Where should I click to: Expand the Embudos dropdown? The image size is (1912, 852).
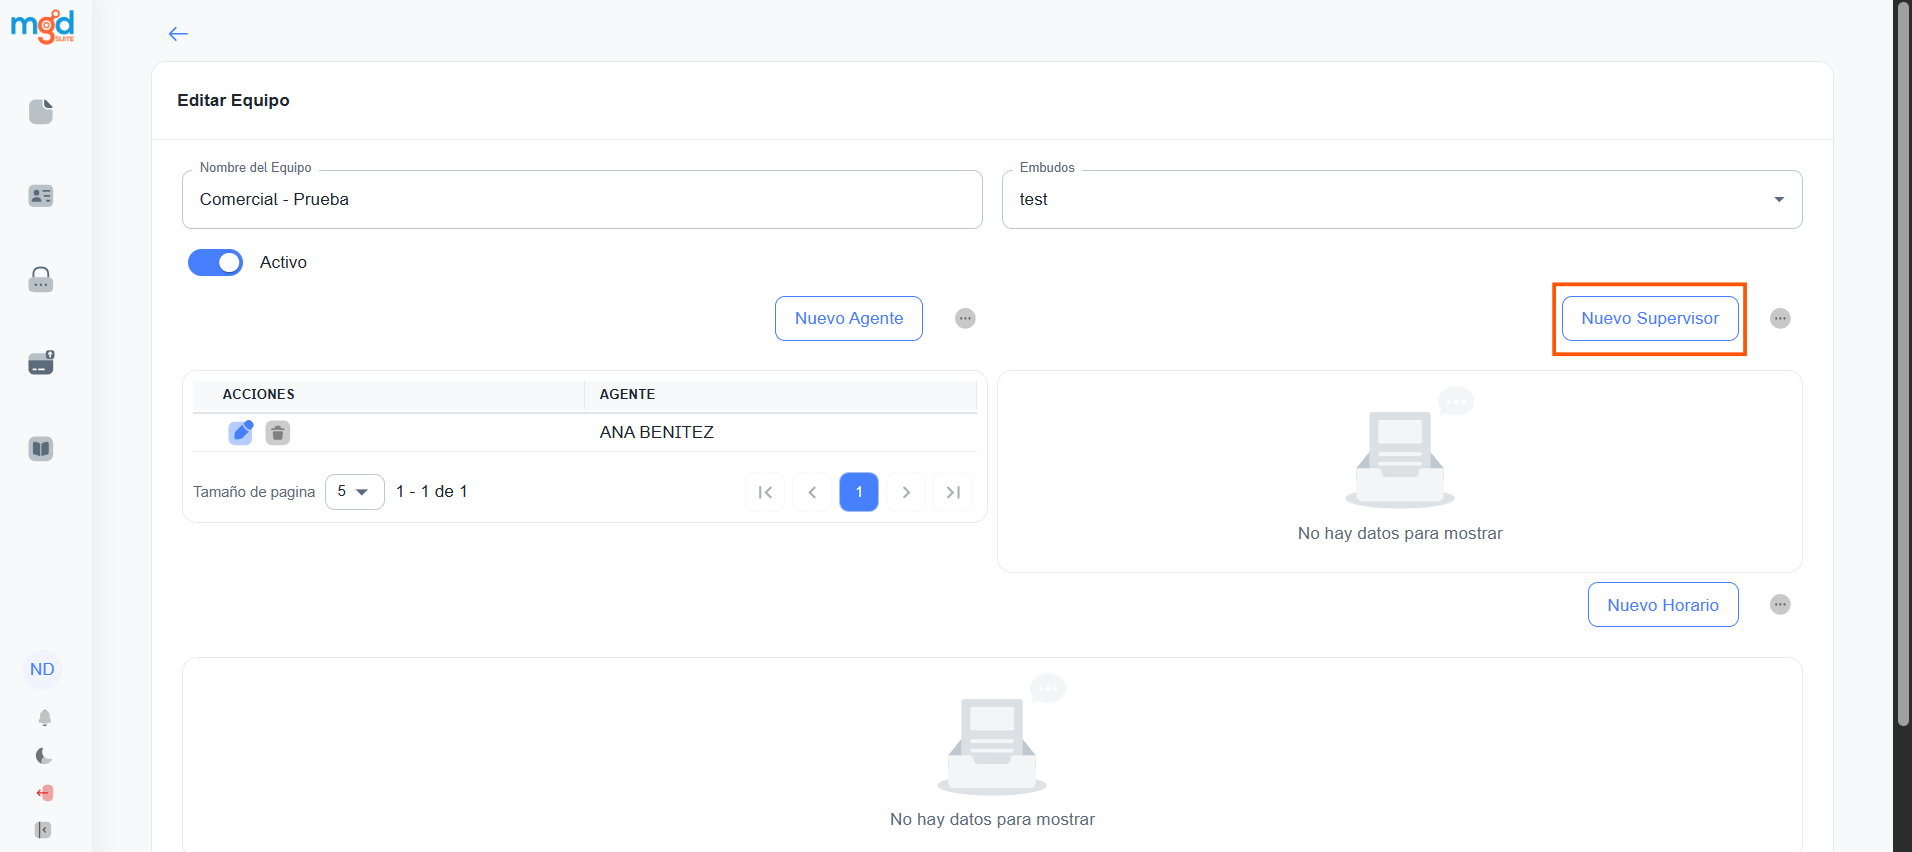click(x=1778, y=200)
